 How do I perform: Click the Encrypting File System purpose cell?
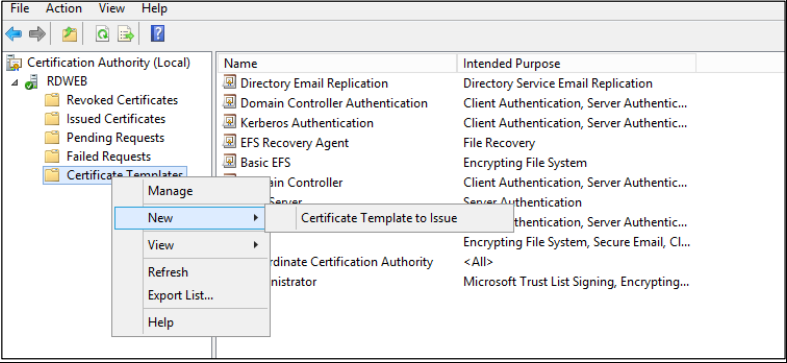click(525, 163)
